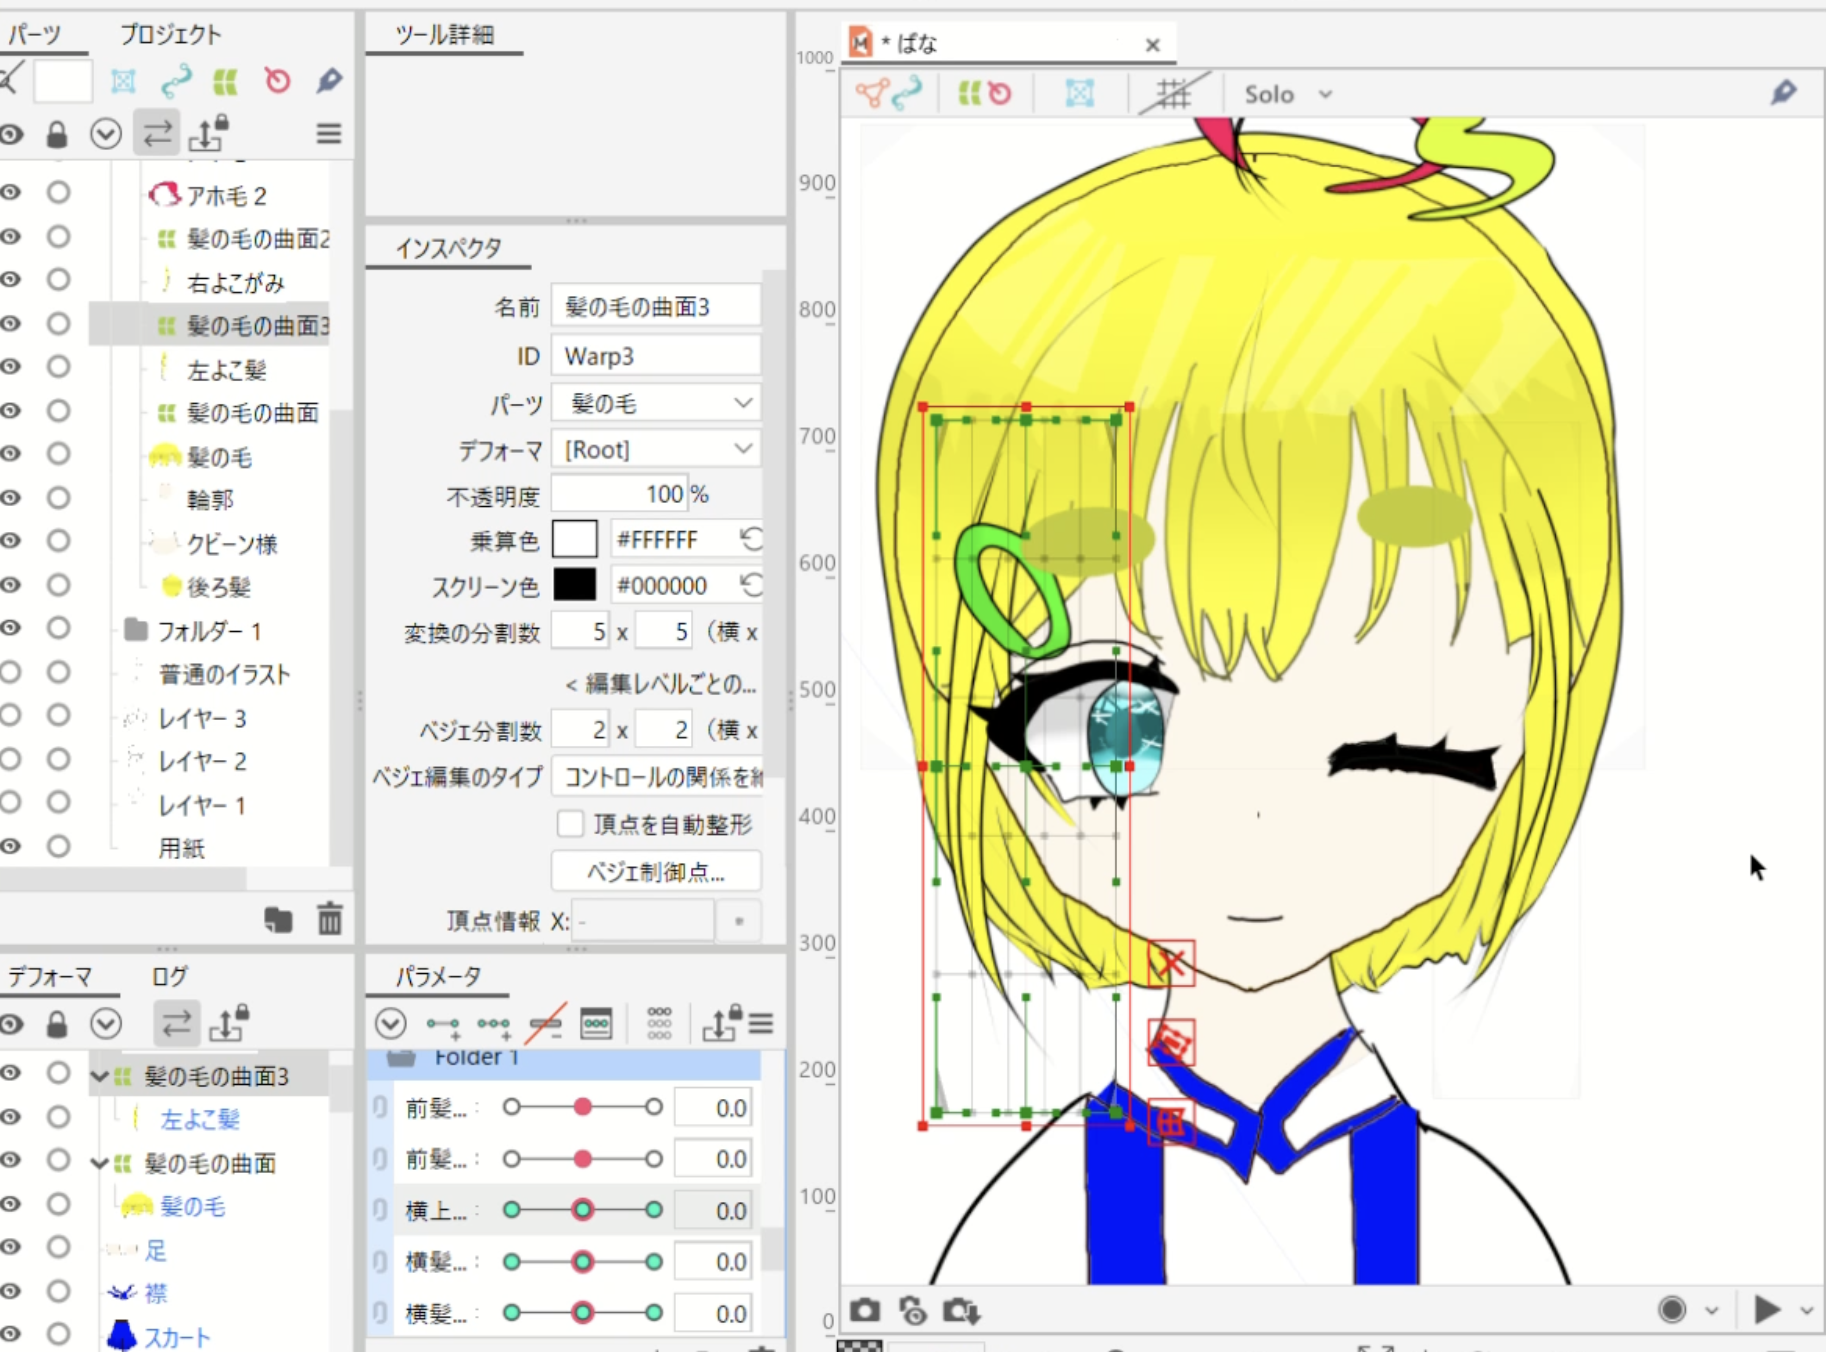1826x1352 pixels.
Task: Click the ベジェ制御点... button
Action: coord(656,871)
